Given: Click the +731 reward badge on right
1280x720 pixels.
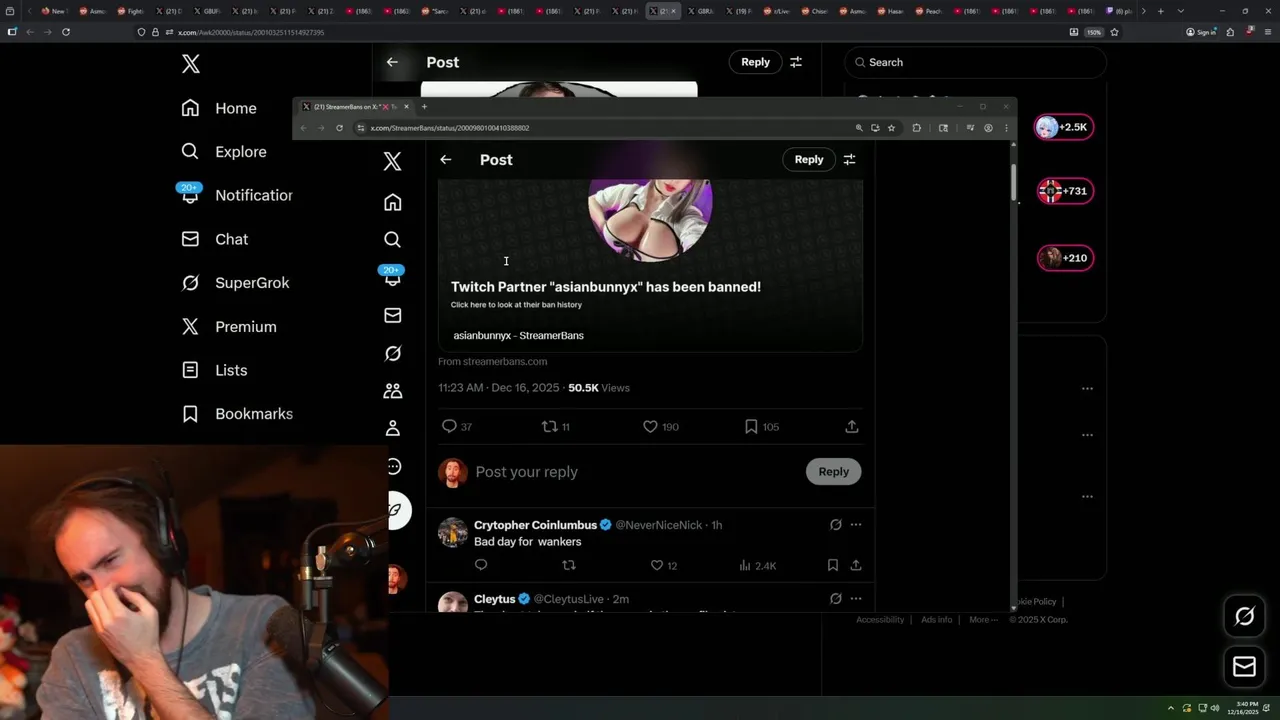Looking at the screenshot, I should click(1064, 191).
